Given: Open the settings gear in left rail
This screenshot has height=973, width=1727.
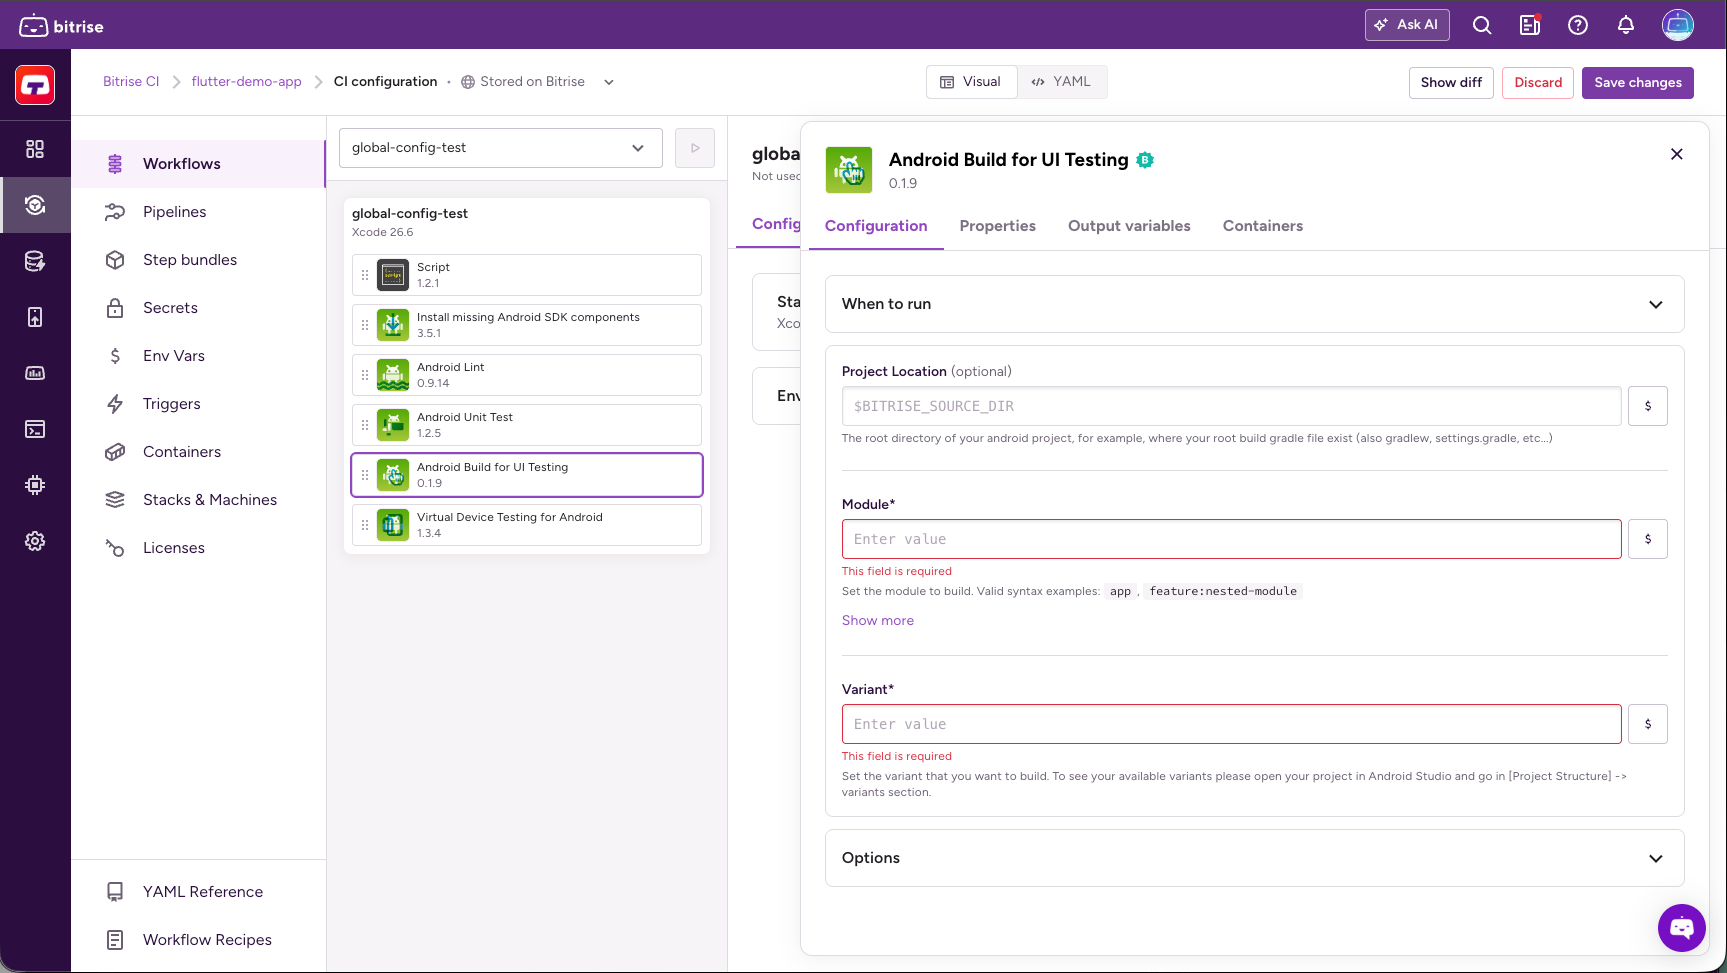Looking at the screenshot, I should pyautogui.click(x=35, y=541).
